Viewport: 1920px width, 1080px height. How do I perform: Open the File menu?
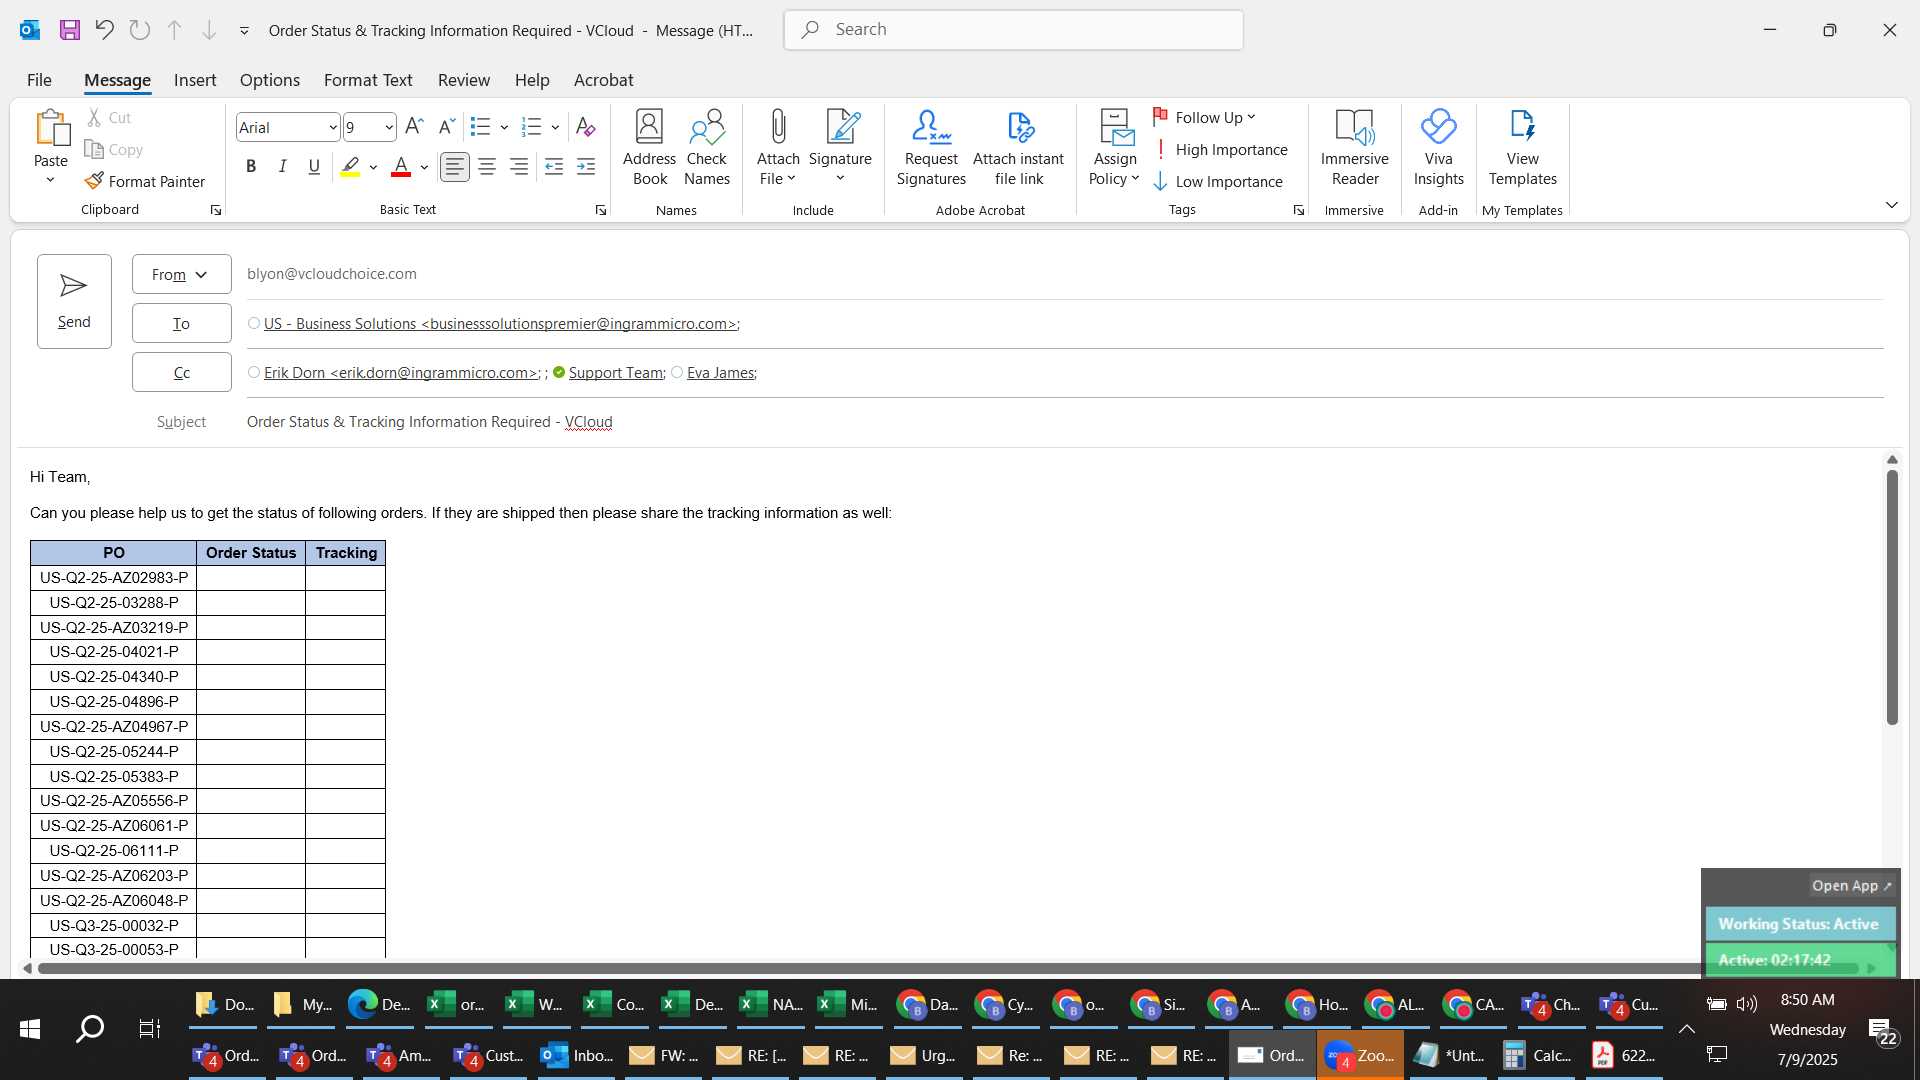pyautogui.click(x=39, y=80)
